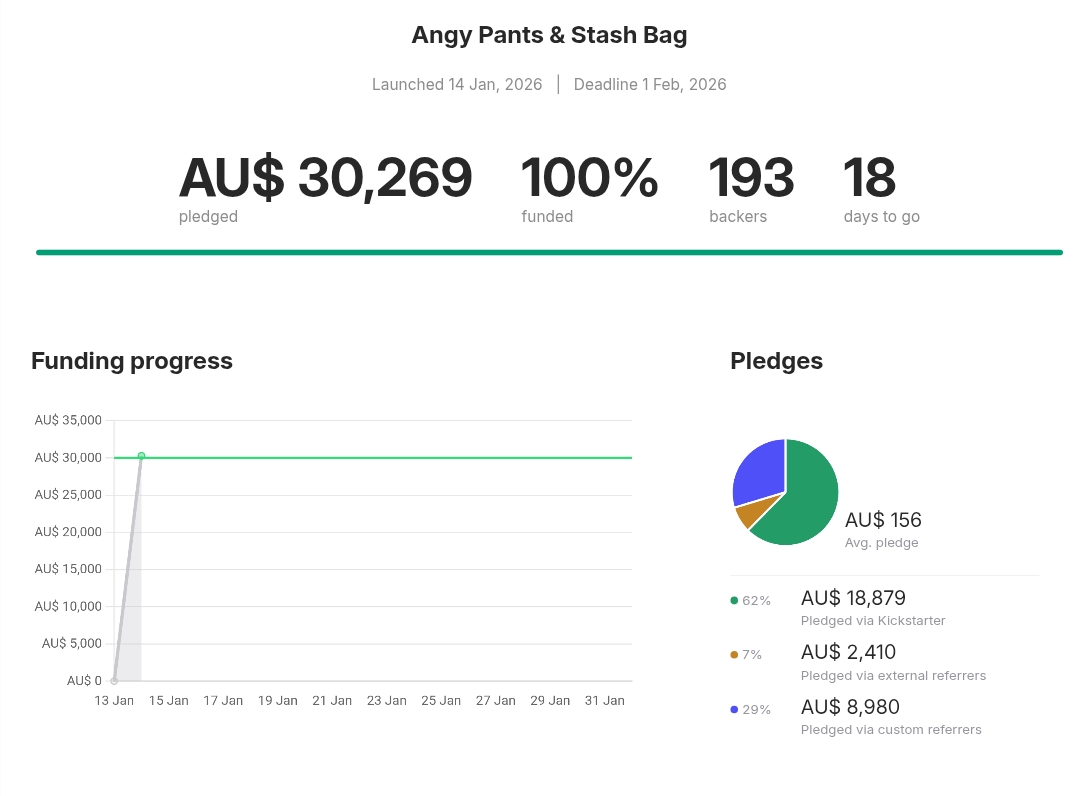Click the AU$ 18,879 Kickstarter pledge amount
The height and width of the screenshot is (796, 1080).
[853, 598]
